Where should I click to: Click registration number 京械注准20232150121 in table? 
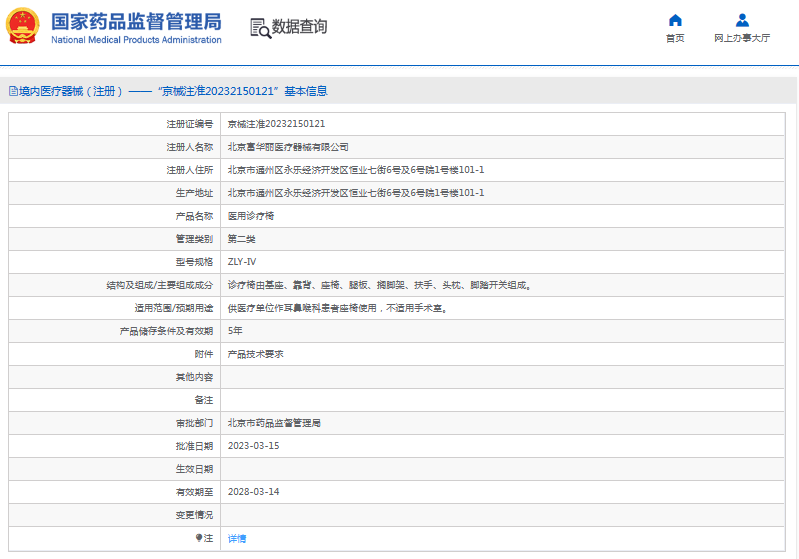click(276, 124)
